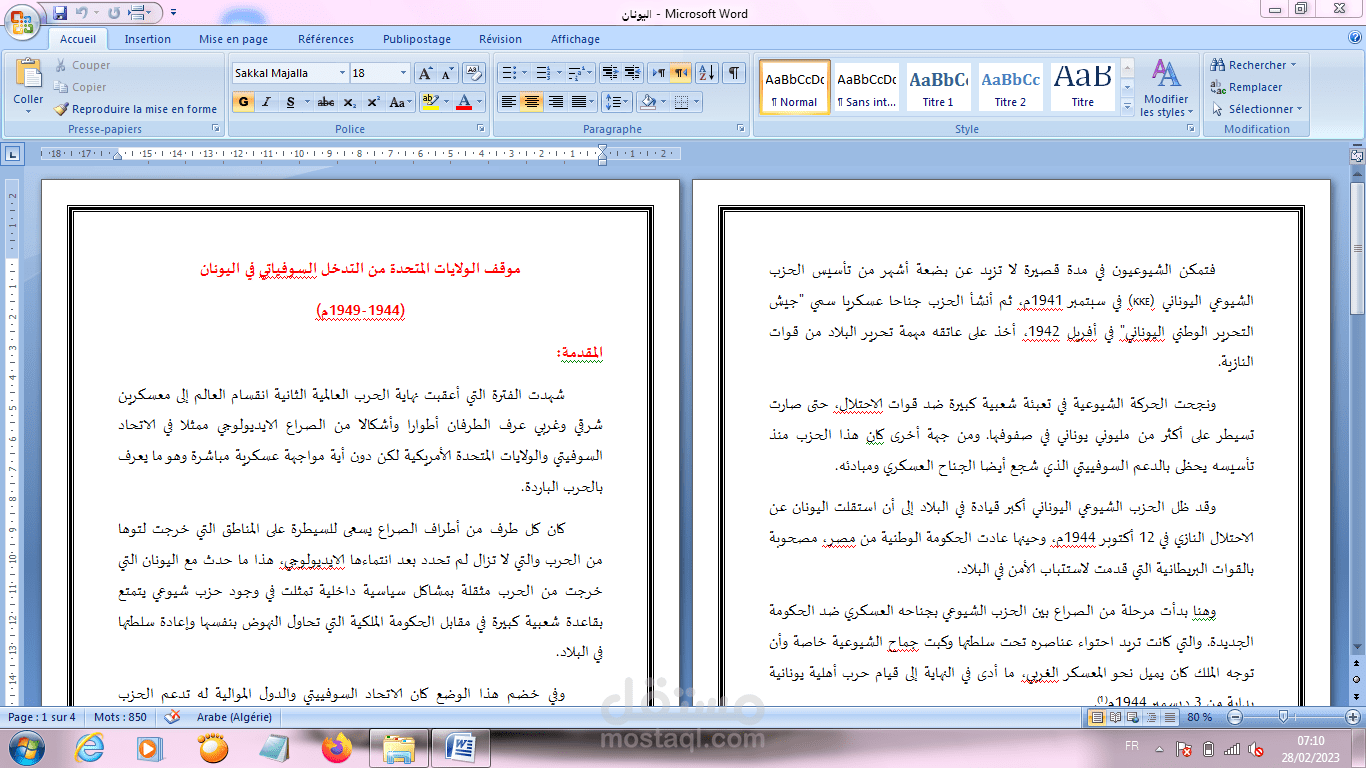Toggle center alignment
1366x768 pixels.
tap(532, 102)
